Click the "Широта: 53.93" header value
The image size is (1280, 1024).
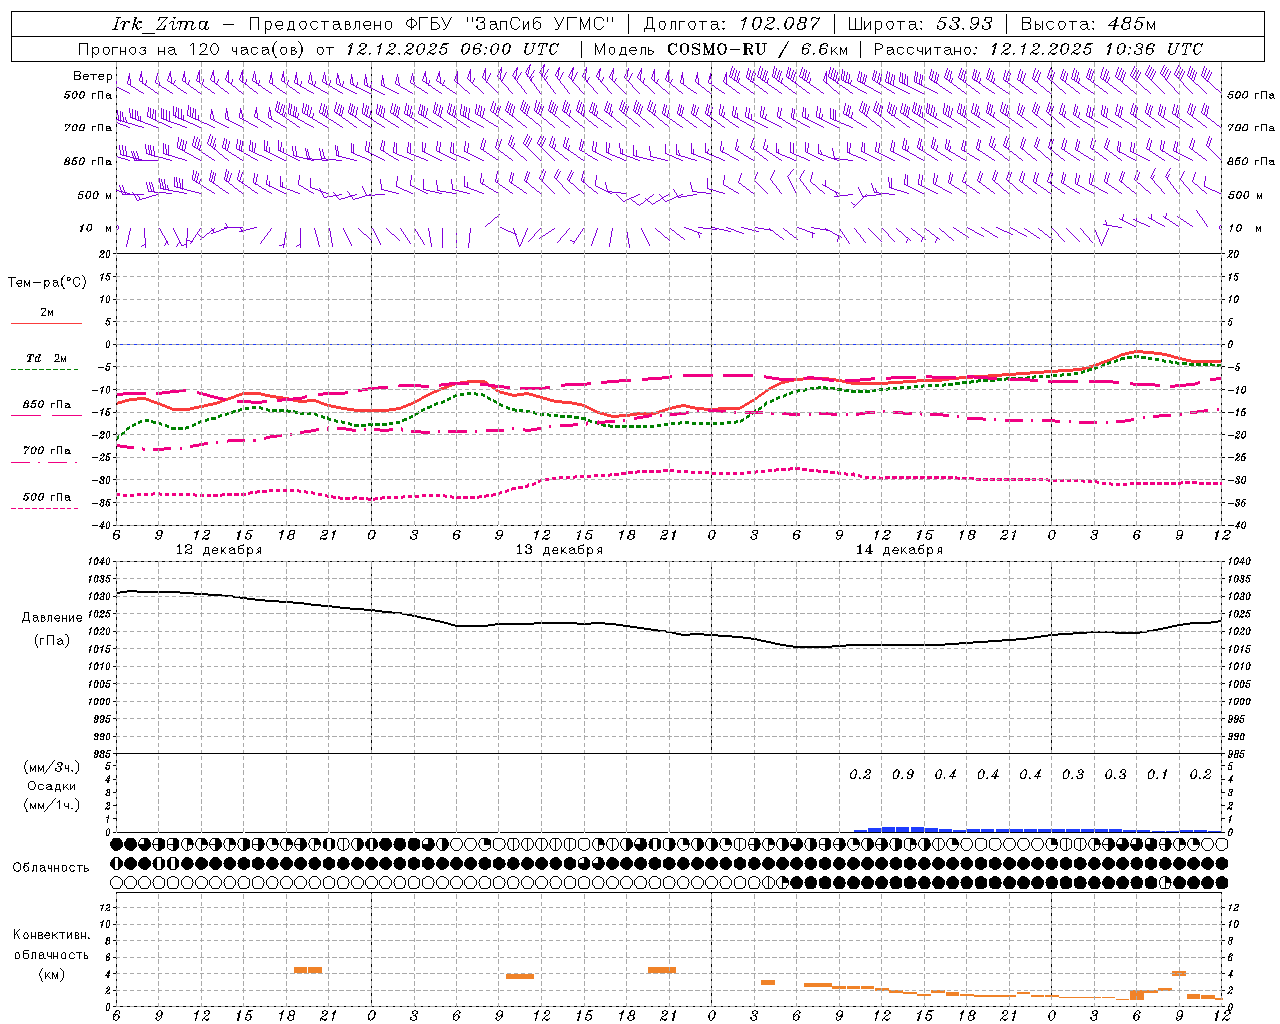[920, 24]
